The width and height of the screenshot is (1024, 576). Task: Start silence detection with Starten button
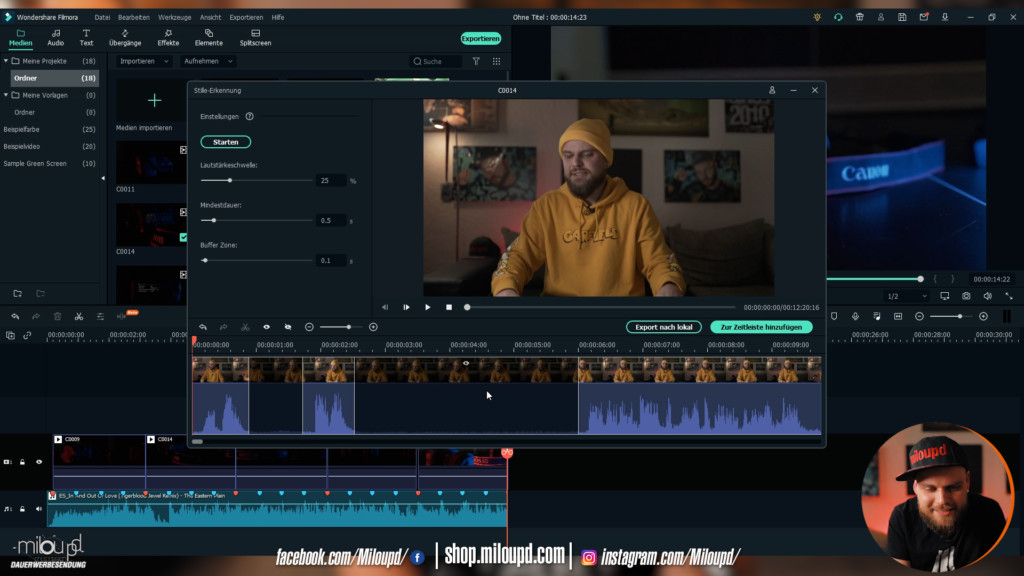click(225, 142)
